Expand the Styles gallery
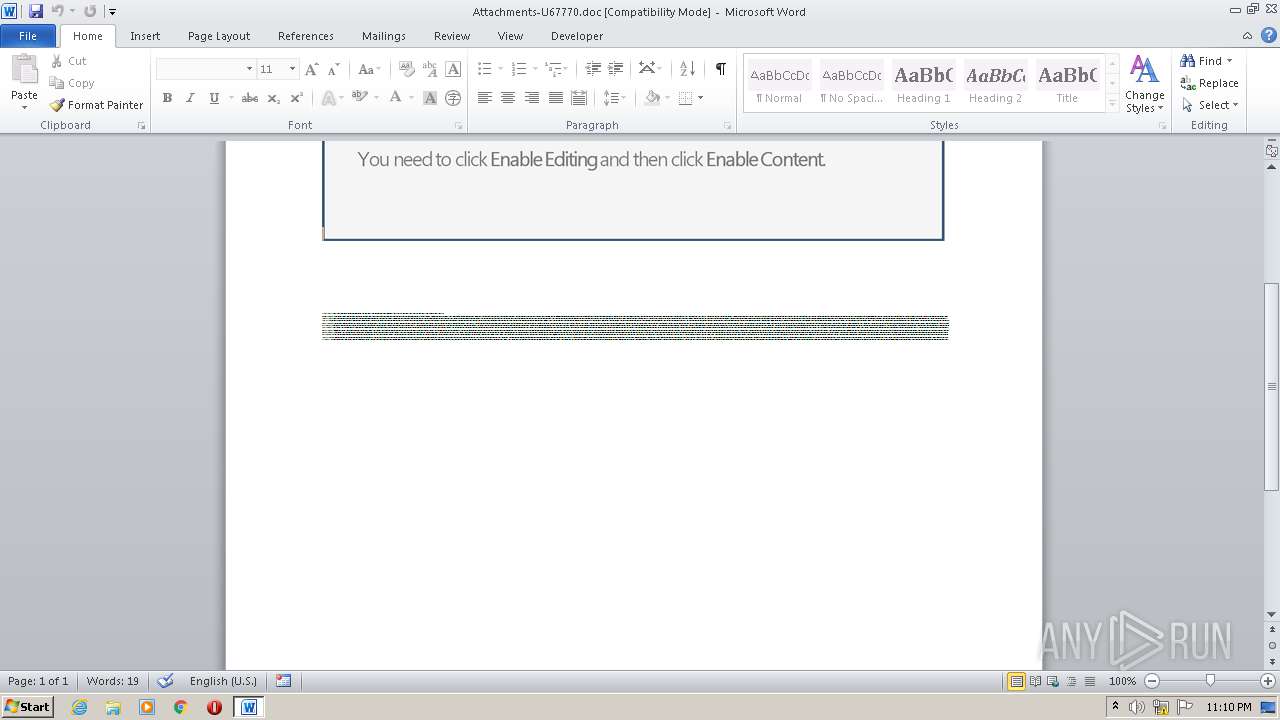 (x=1112, y=105)
